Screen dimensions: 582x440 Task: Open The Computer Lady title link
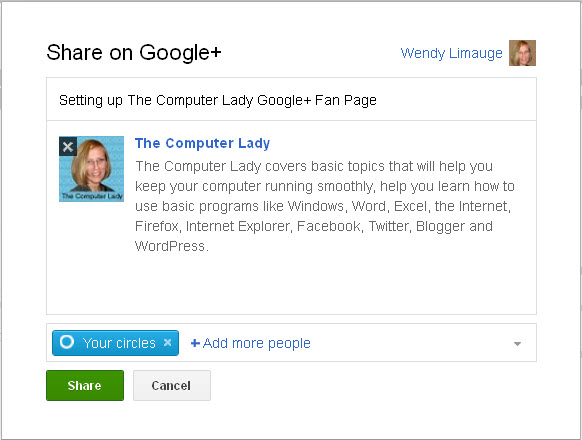202,143
